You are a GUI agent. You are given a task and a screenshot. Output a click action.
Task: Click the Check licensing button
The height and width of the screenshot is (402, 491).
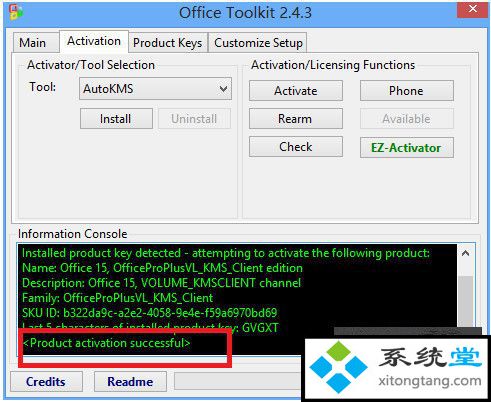click(296, 147)
